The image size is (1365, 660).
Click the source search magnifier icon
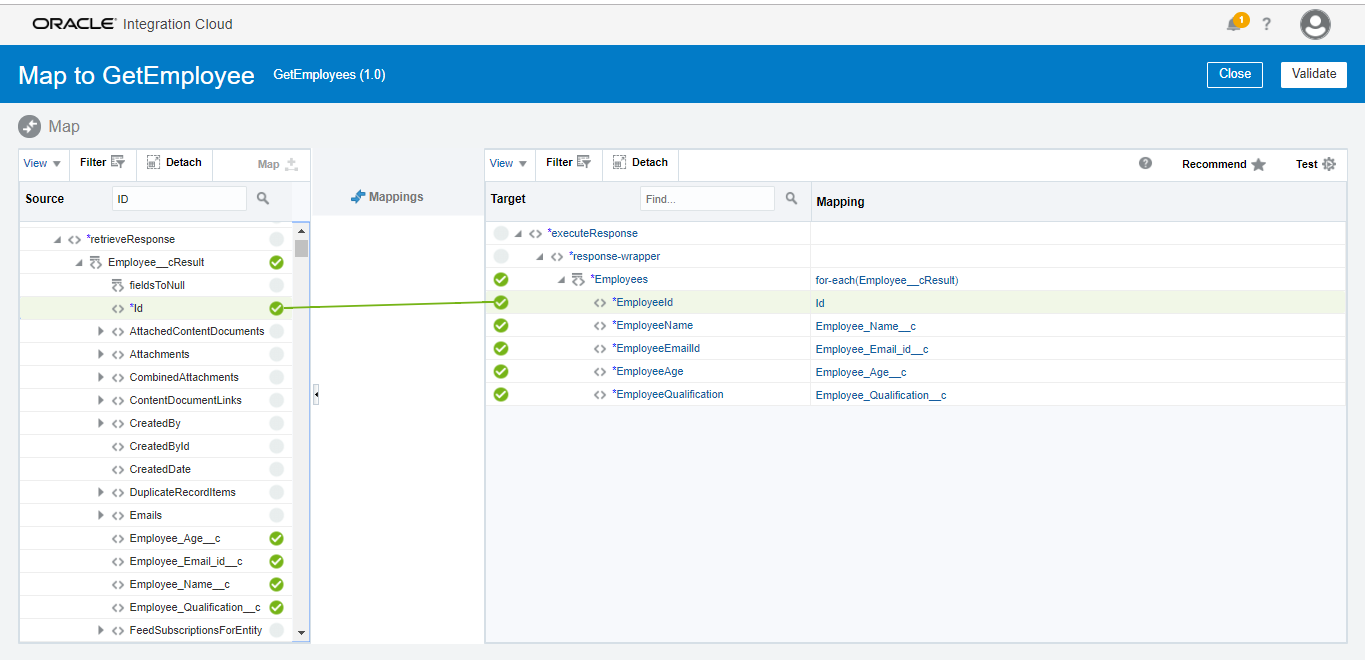click(x=263, y=199)
